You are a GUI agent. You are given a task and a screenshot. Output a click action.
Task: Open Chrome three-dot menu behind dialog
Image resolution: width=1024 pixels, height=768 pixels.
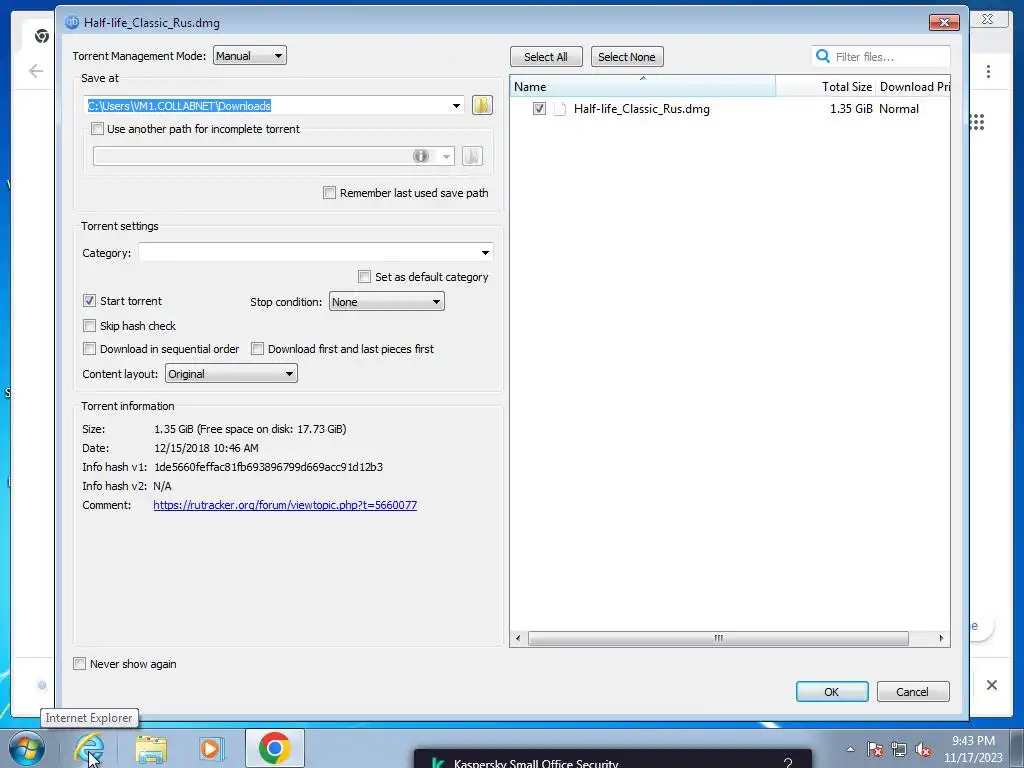[x=988, y=71]
